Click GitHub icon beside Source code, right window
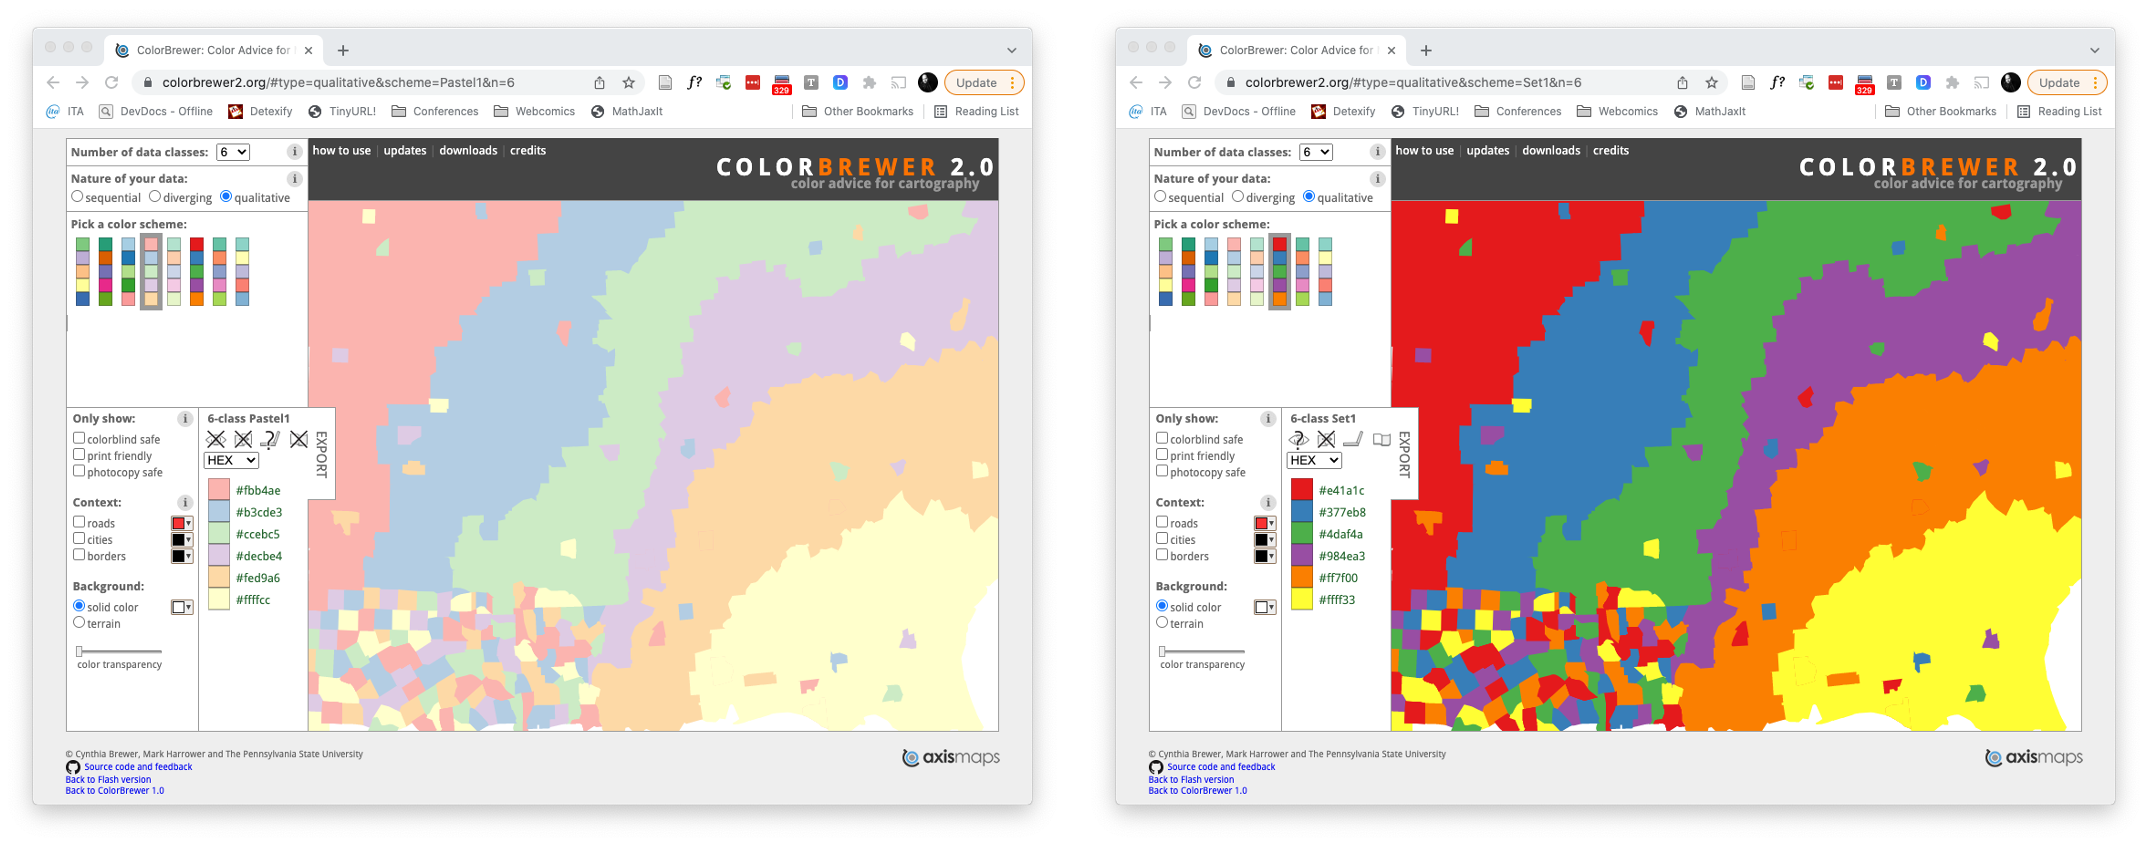Image resolution: width=2149 pixels, height=843 pixels. click(1156, 767)
